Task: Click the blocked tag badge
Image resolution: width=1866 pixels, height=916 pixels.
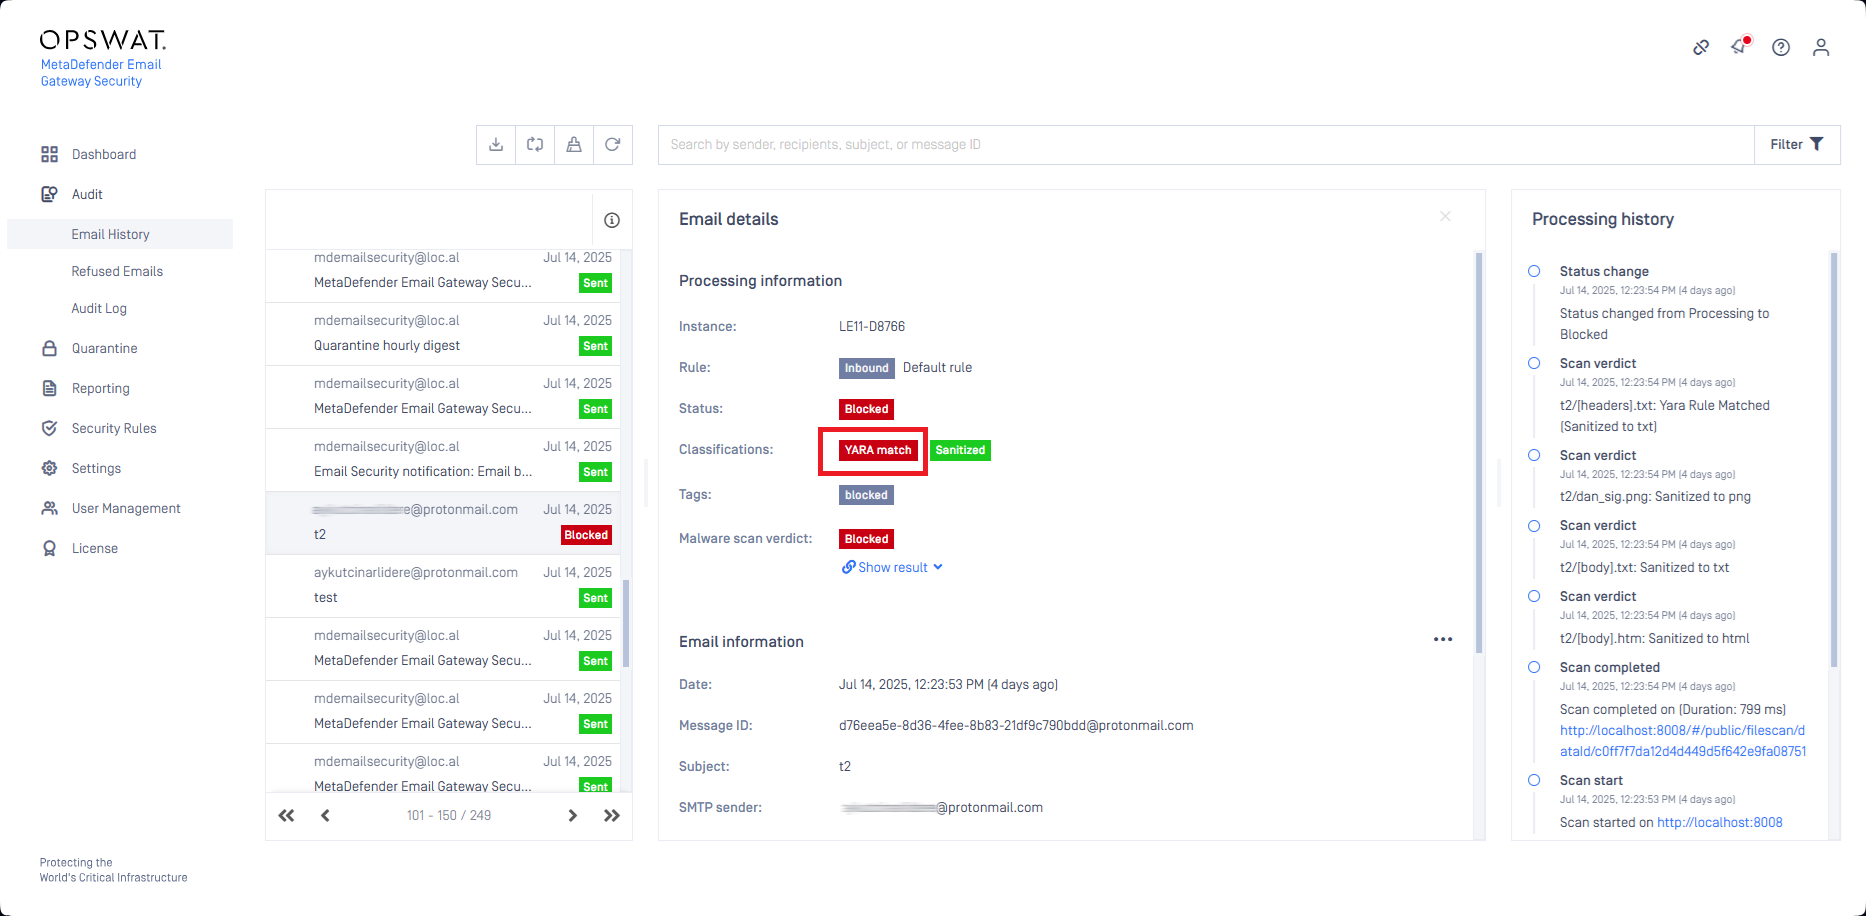Action: [x=866, y=495]
